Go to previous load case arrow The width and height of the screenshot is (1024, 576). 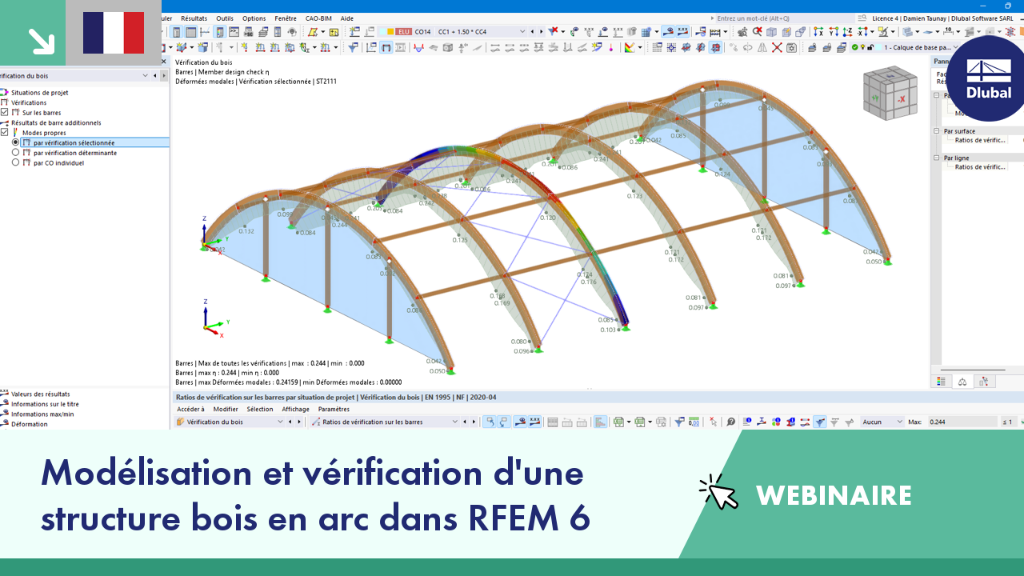(x=532, y=31)
